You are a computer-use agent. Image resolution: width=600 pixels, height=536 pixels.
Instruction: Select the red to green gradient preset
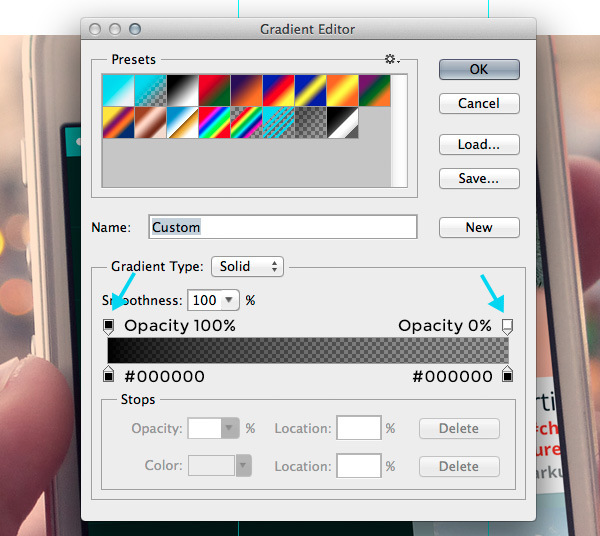[x=214, y=91]
